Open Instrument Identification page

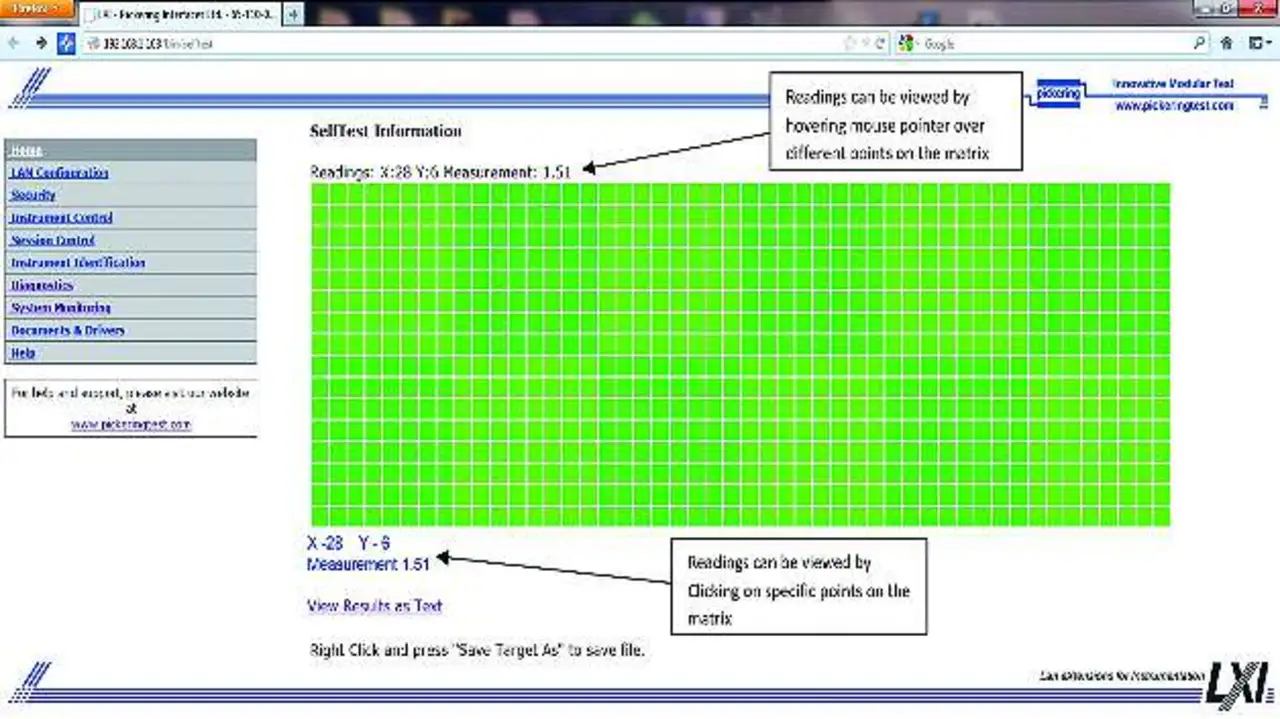click(x=78, y=263)
